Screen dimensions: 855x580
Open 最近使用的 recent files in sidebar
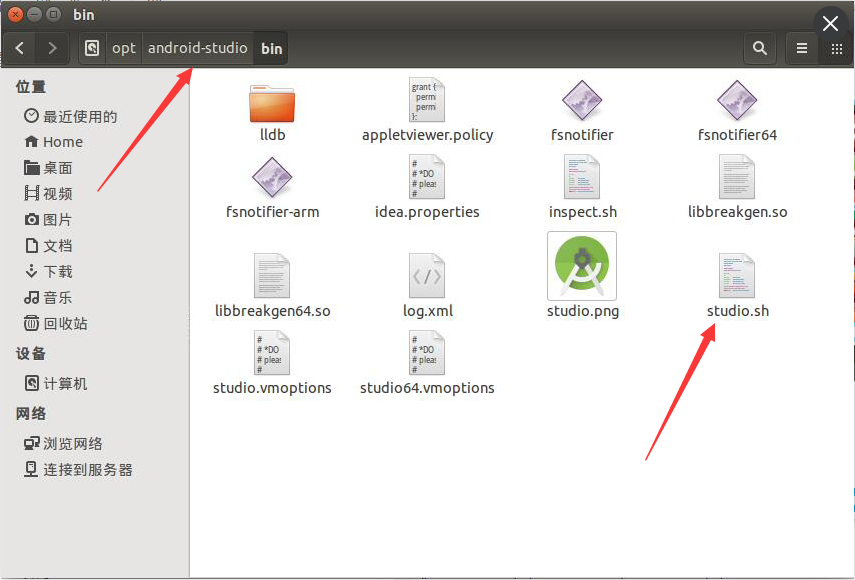coord(71,116)
